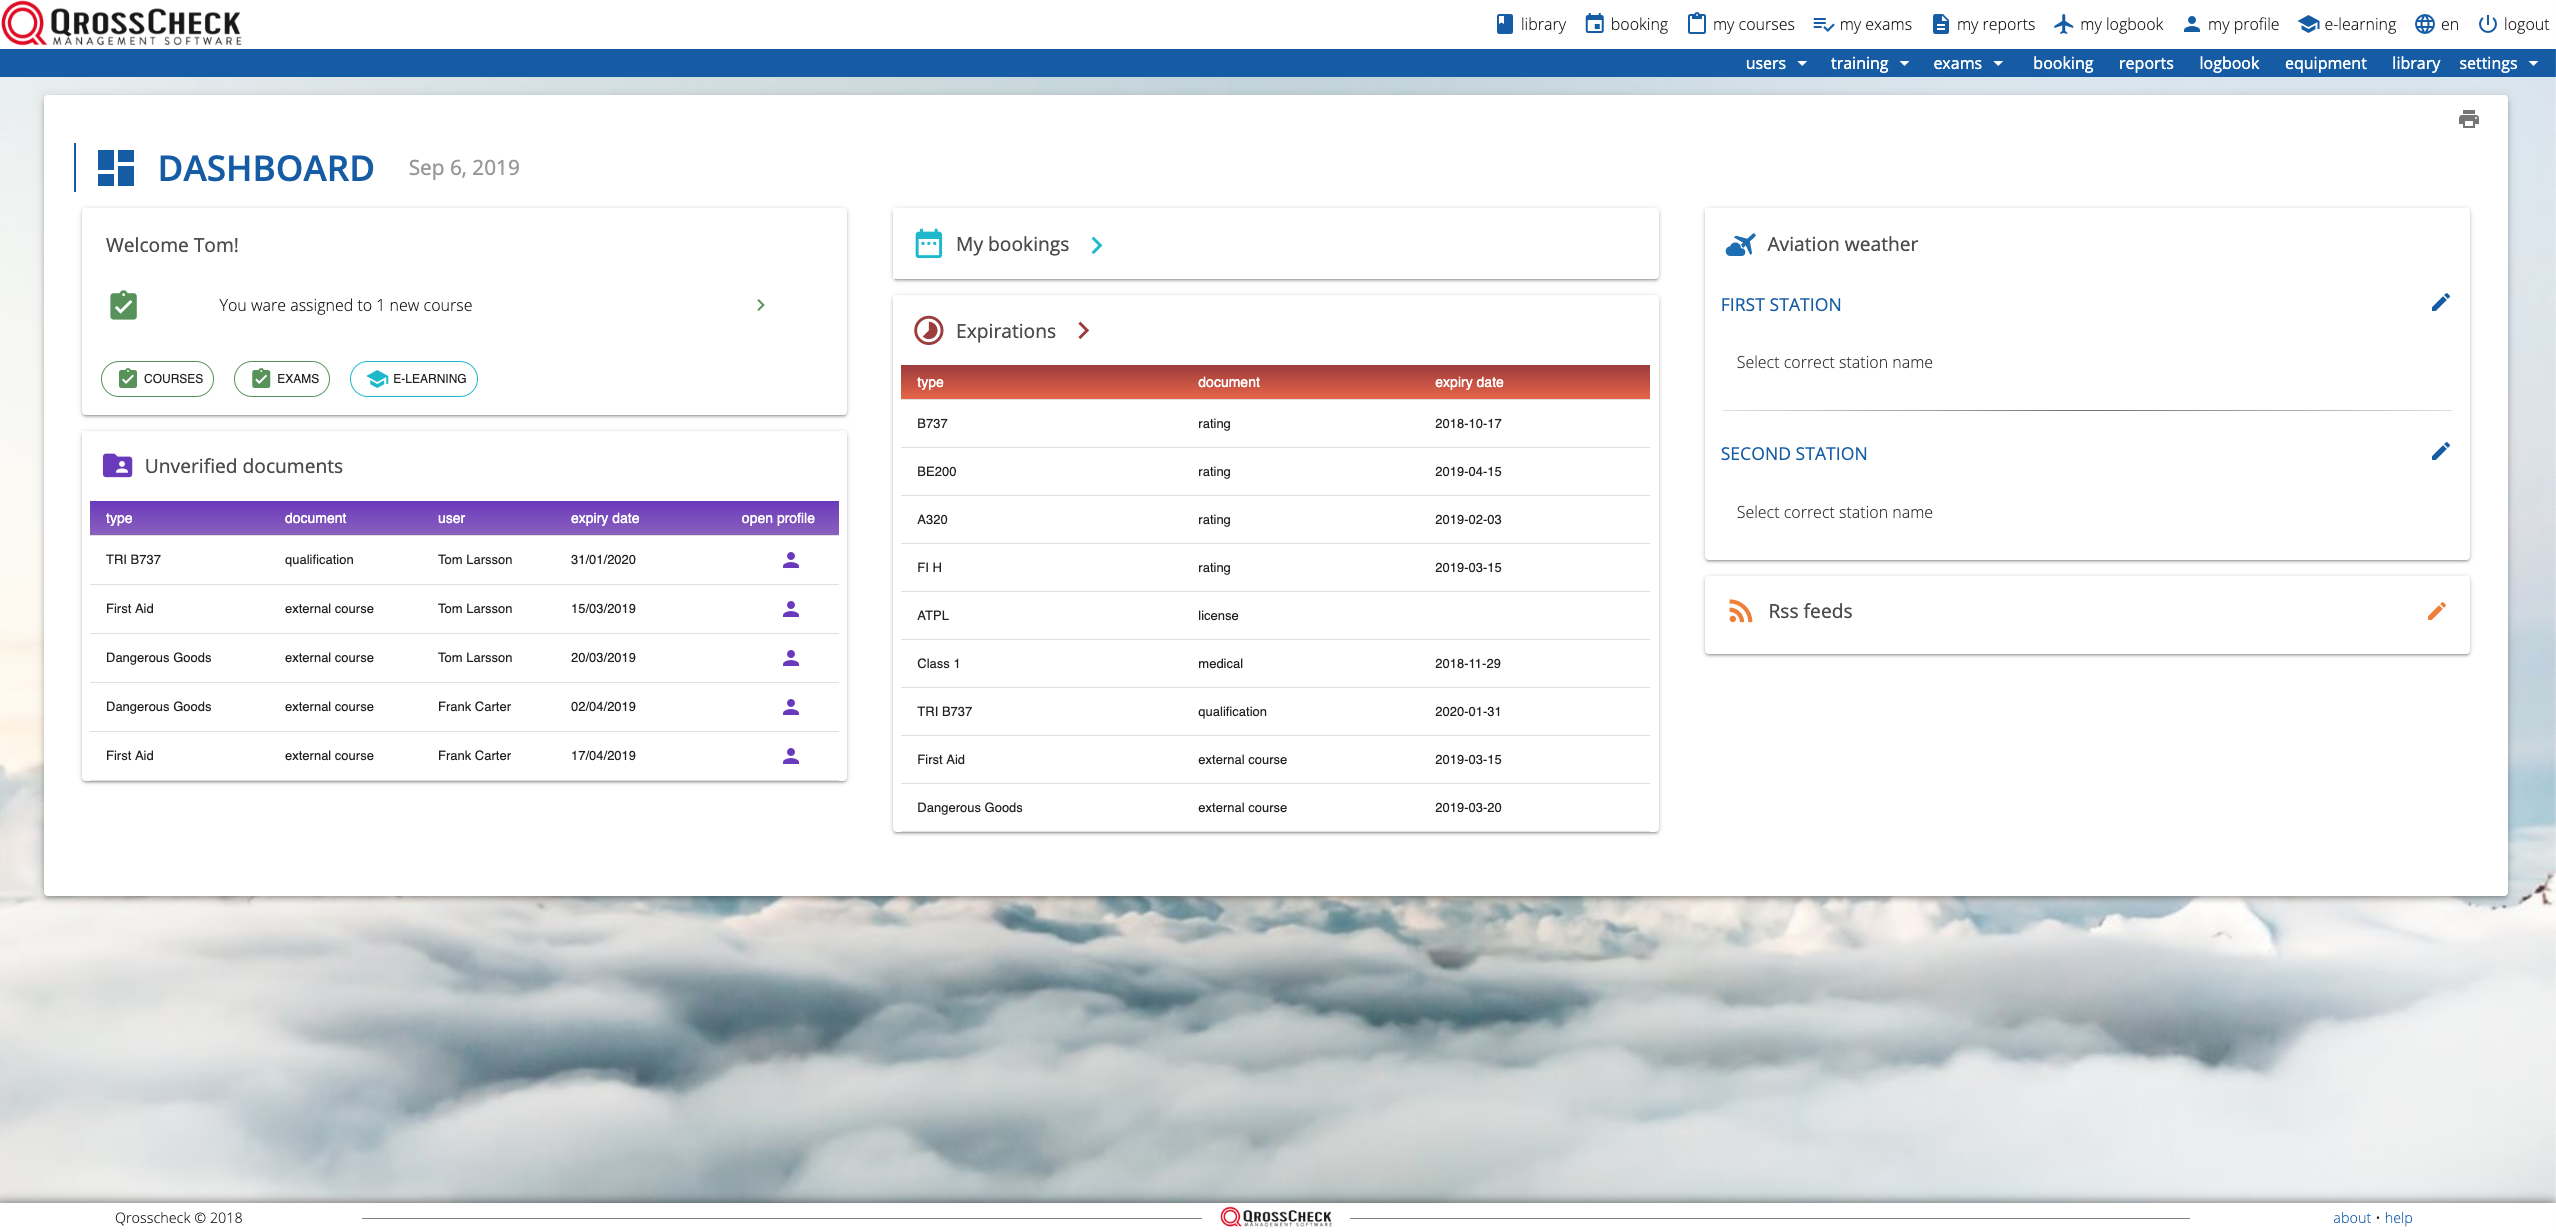2556x1232 pixels.
Task: Select reports in the blue menu bar
Action: 2146,63
